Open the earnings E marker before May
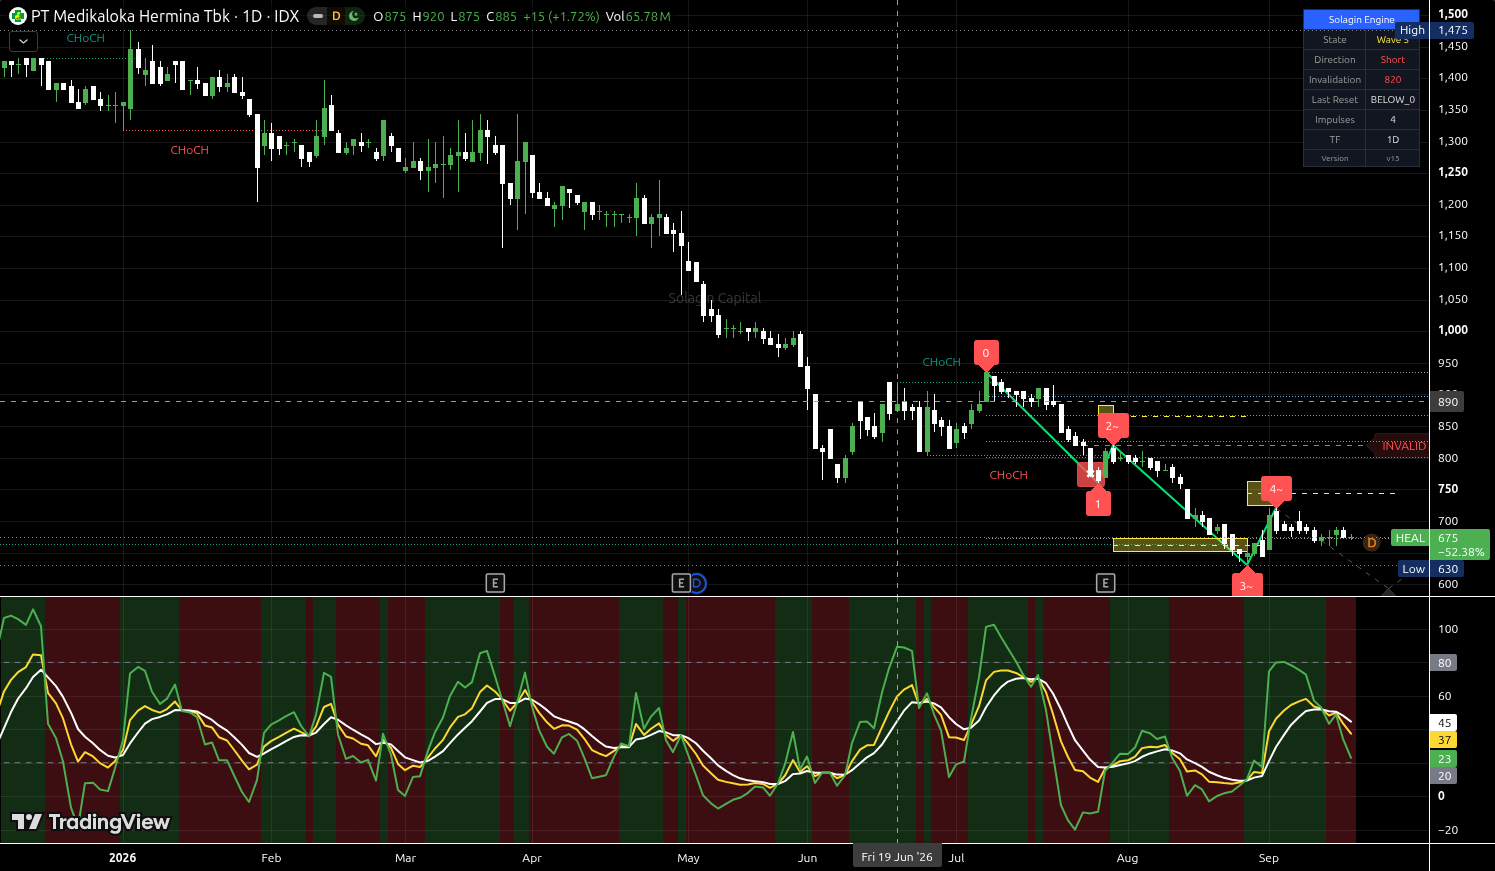The width and height of the screenshot is (1495, 871). coord(681,583)
